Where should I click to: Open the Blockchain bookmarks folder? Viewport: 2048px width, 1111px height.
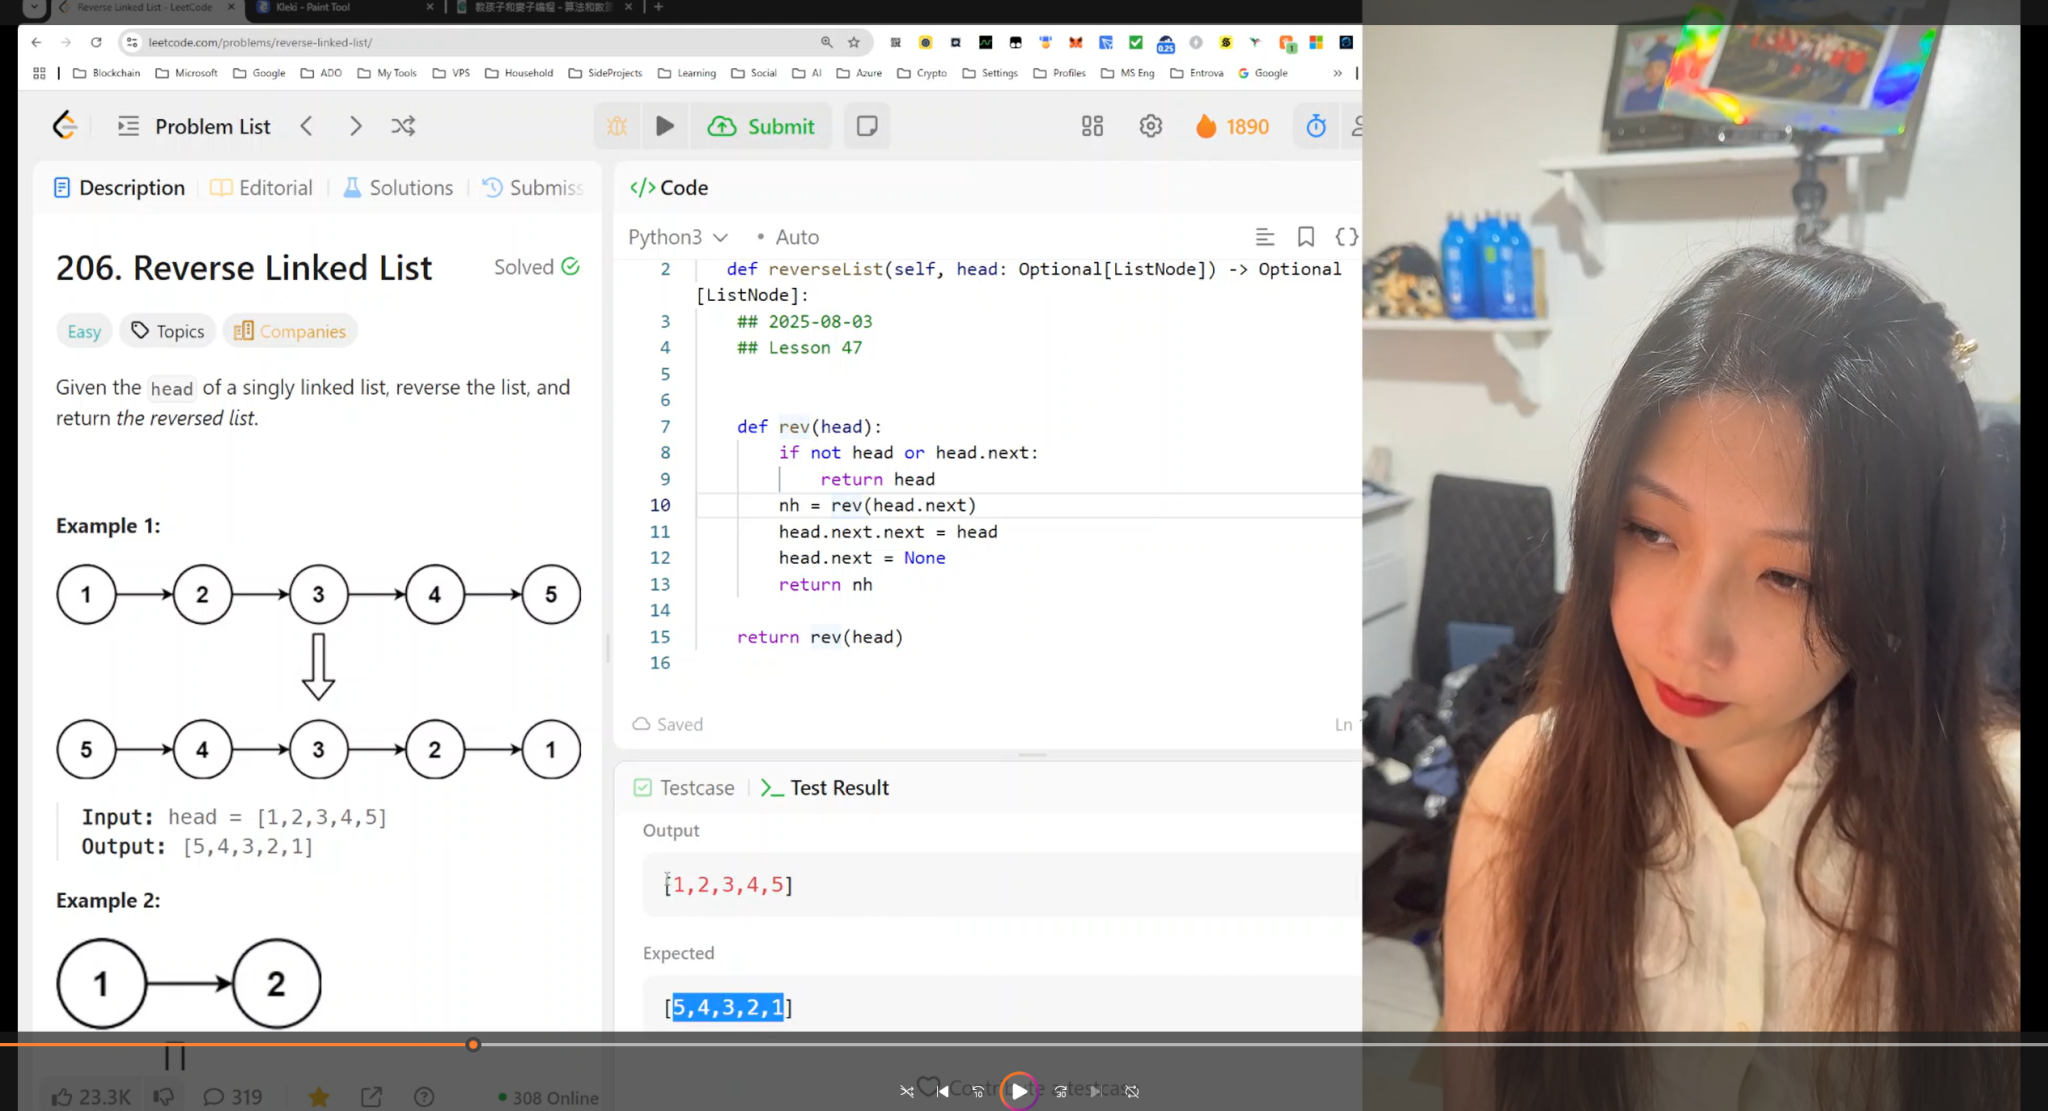107,73
